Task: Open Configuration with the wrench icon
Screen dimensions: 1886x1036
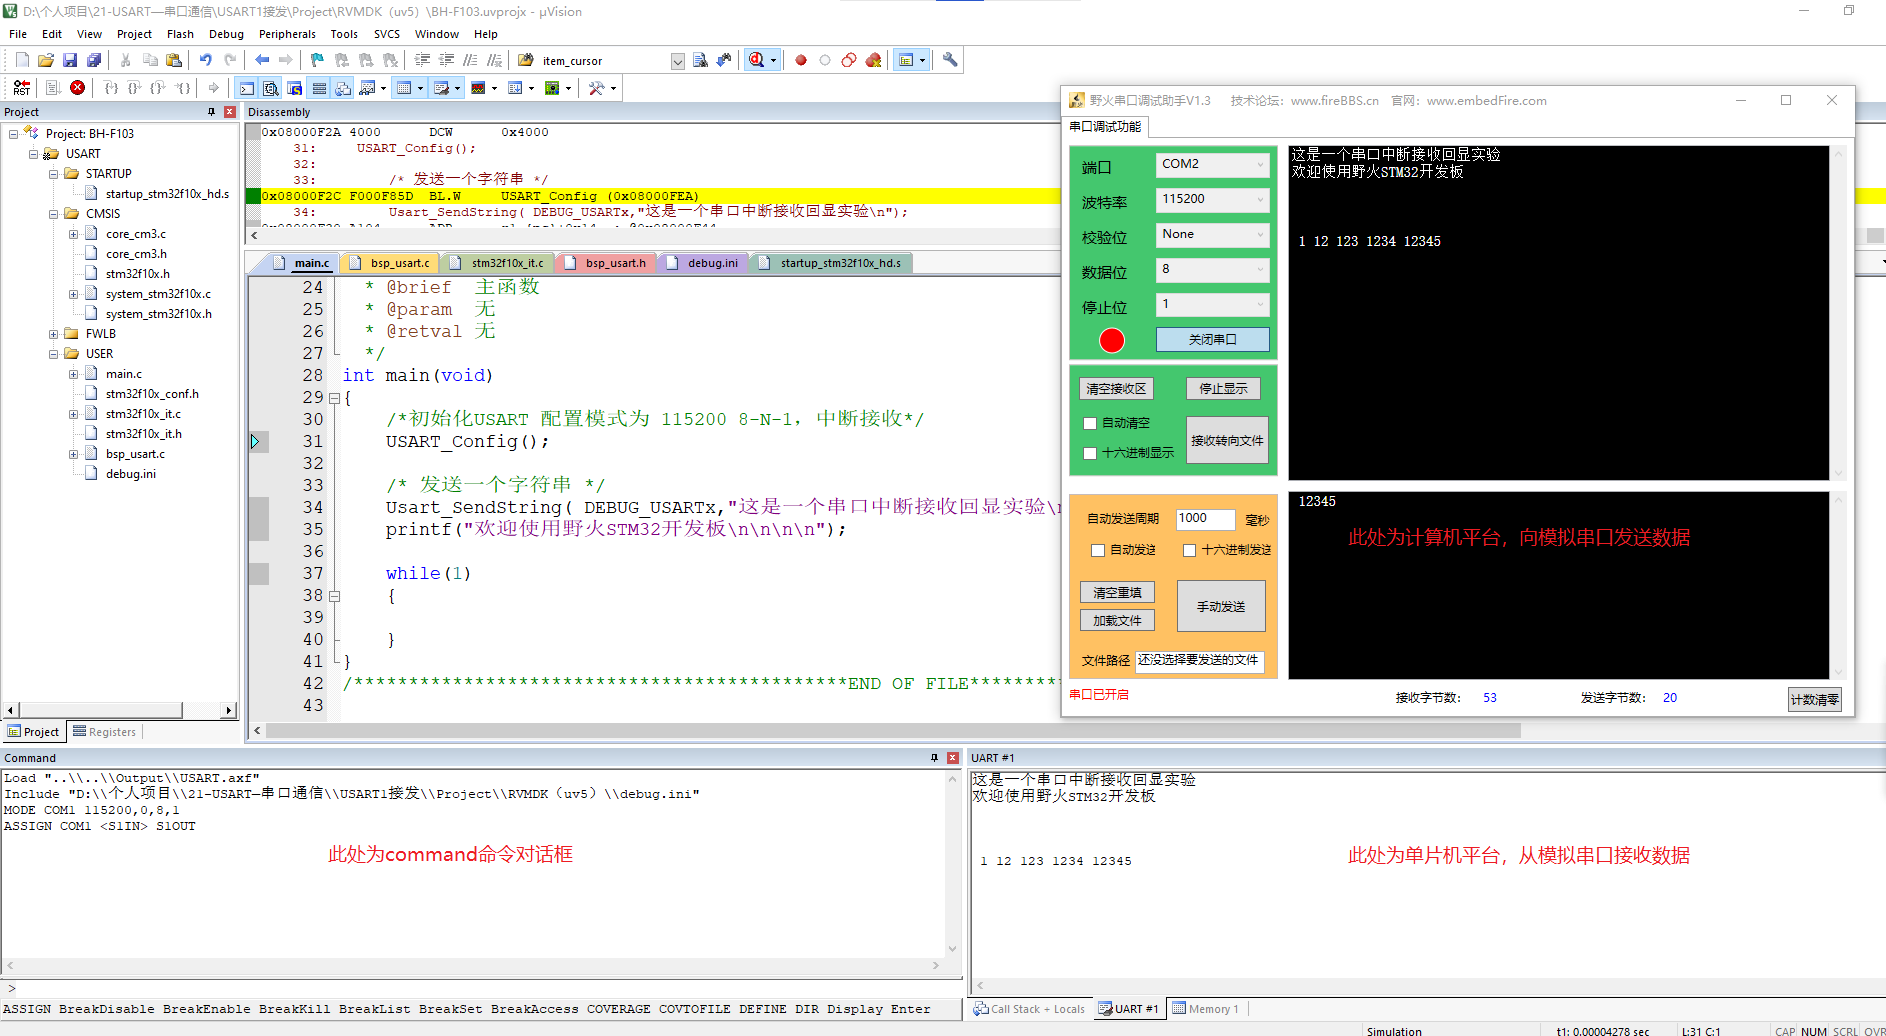Action: coord(950,60)
